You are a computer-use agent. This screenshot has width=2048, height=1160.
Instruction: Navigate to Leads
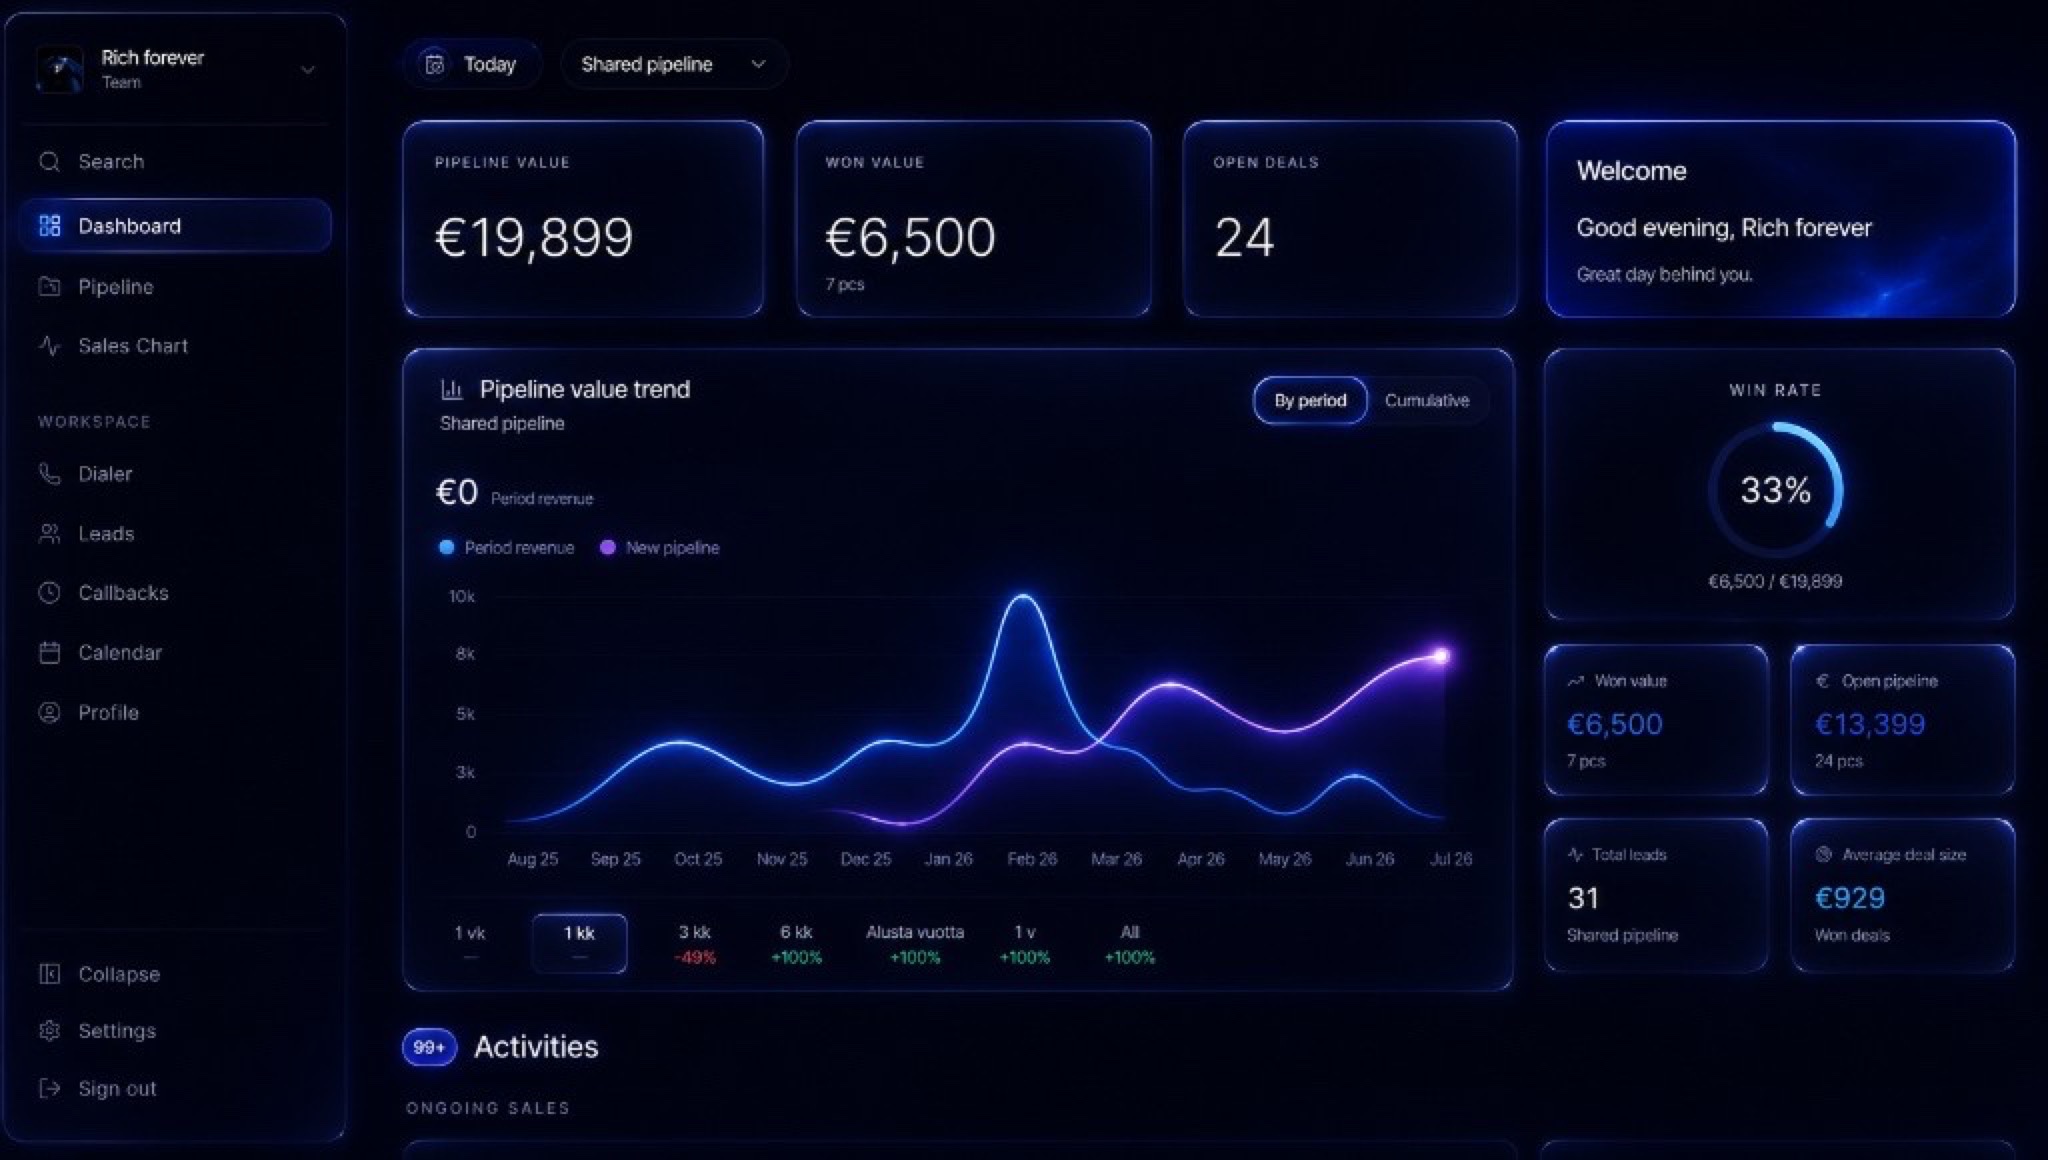175,533
